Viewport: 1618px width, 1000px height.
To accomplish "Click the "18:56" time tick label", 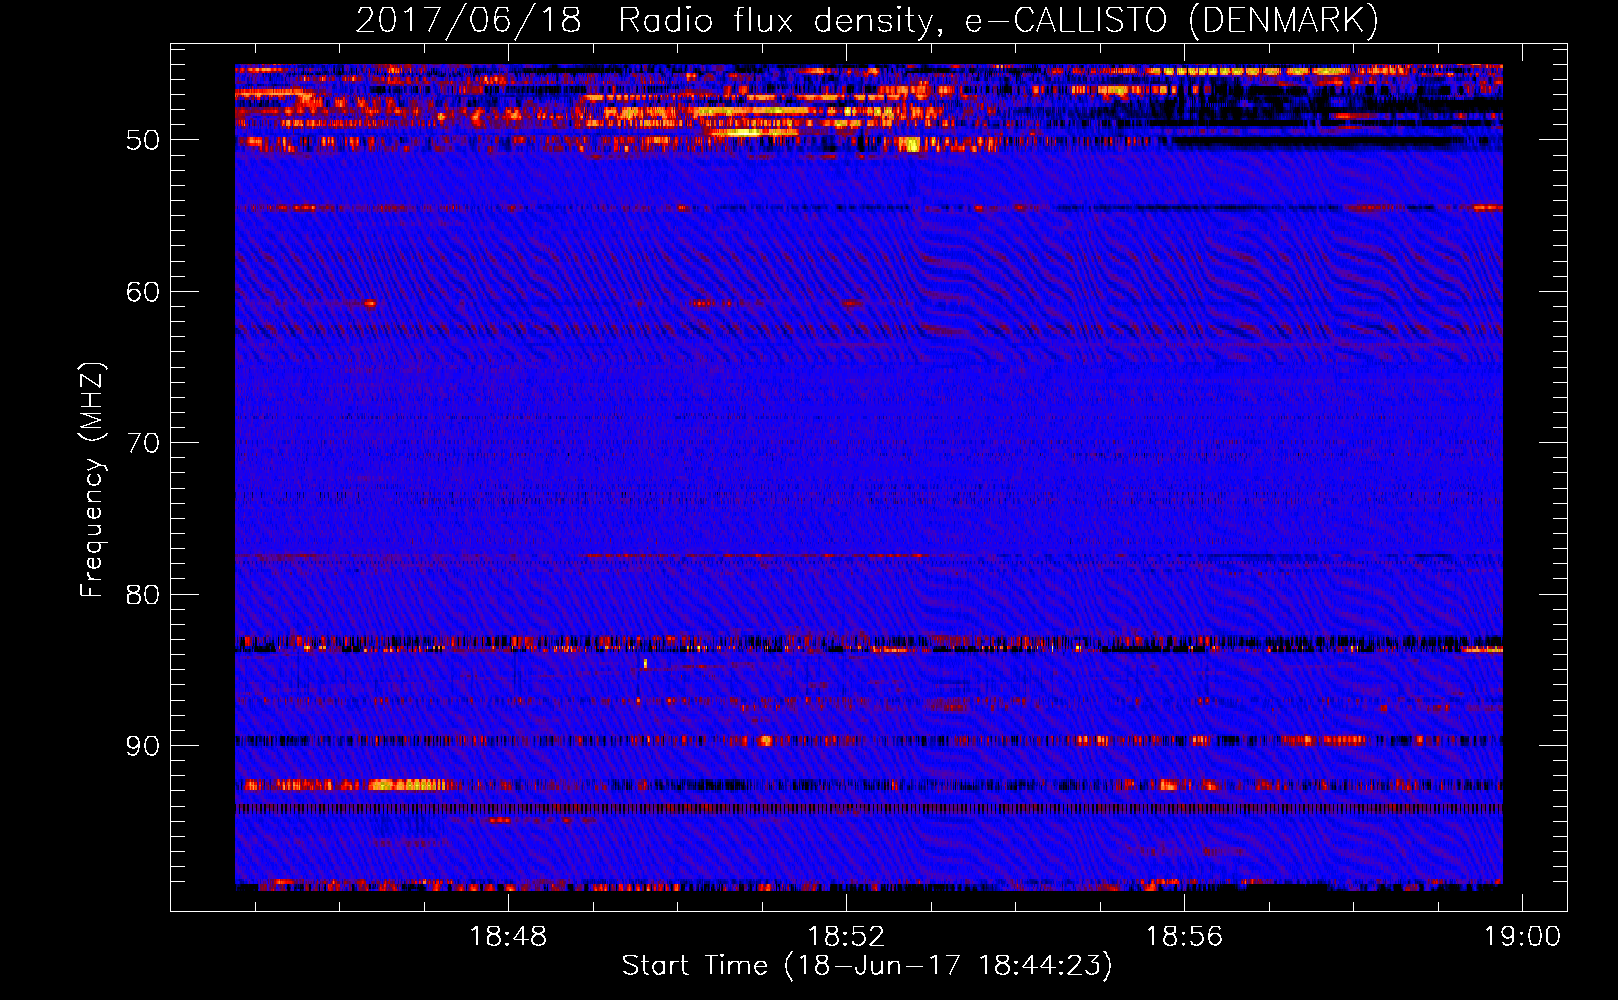I will [1184, 937].
